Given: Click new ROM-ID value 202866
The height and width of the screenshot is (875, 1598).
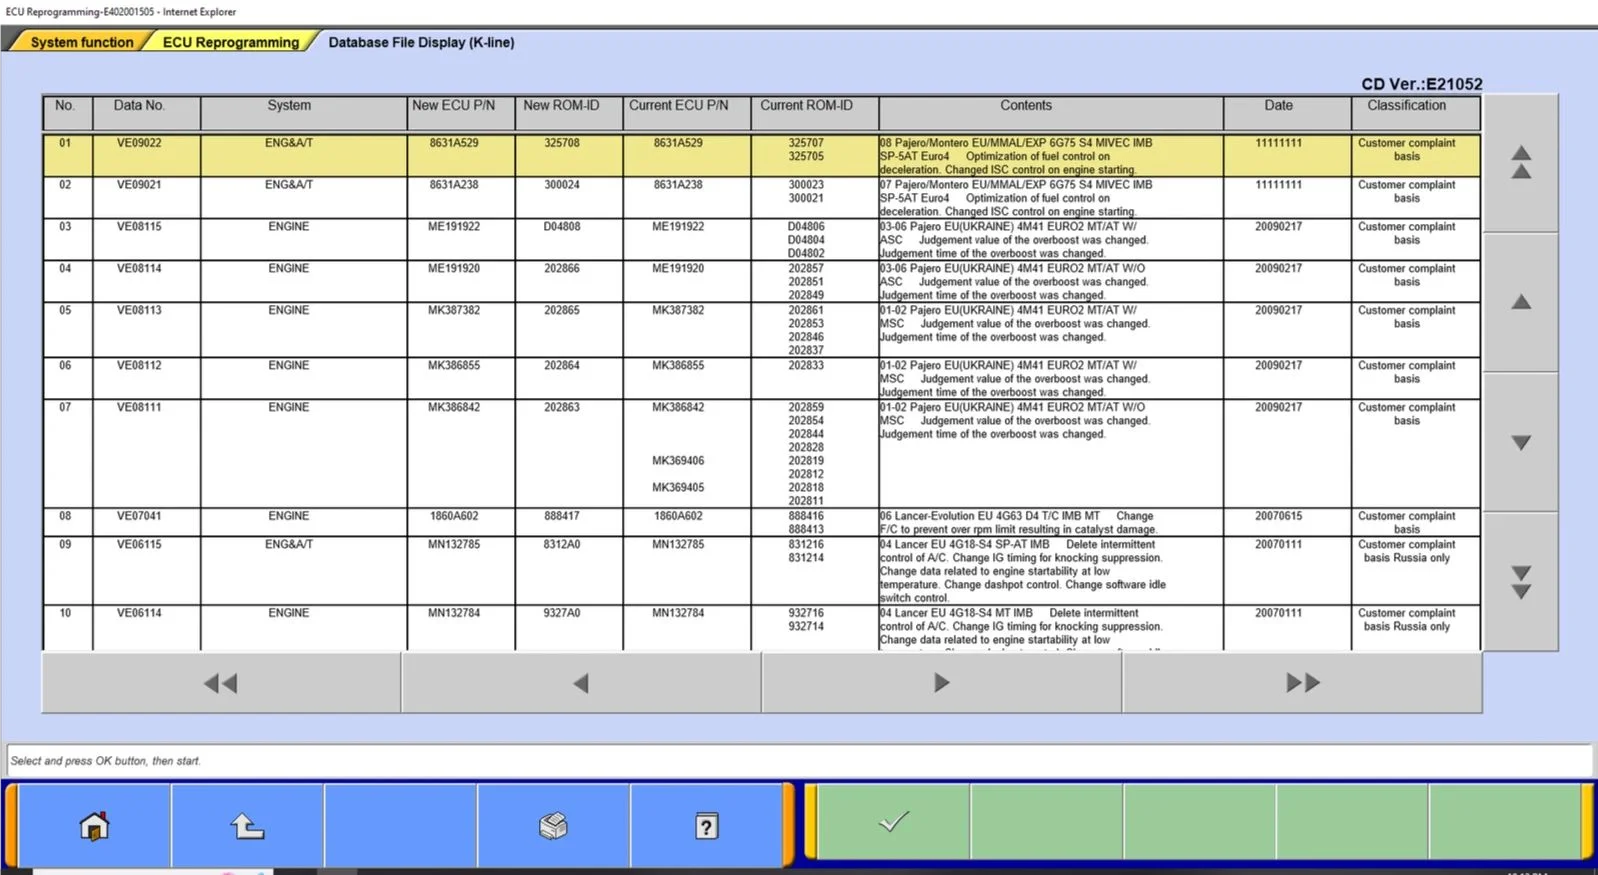Looking at the screenshot, I should point(562,269).
